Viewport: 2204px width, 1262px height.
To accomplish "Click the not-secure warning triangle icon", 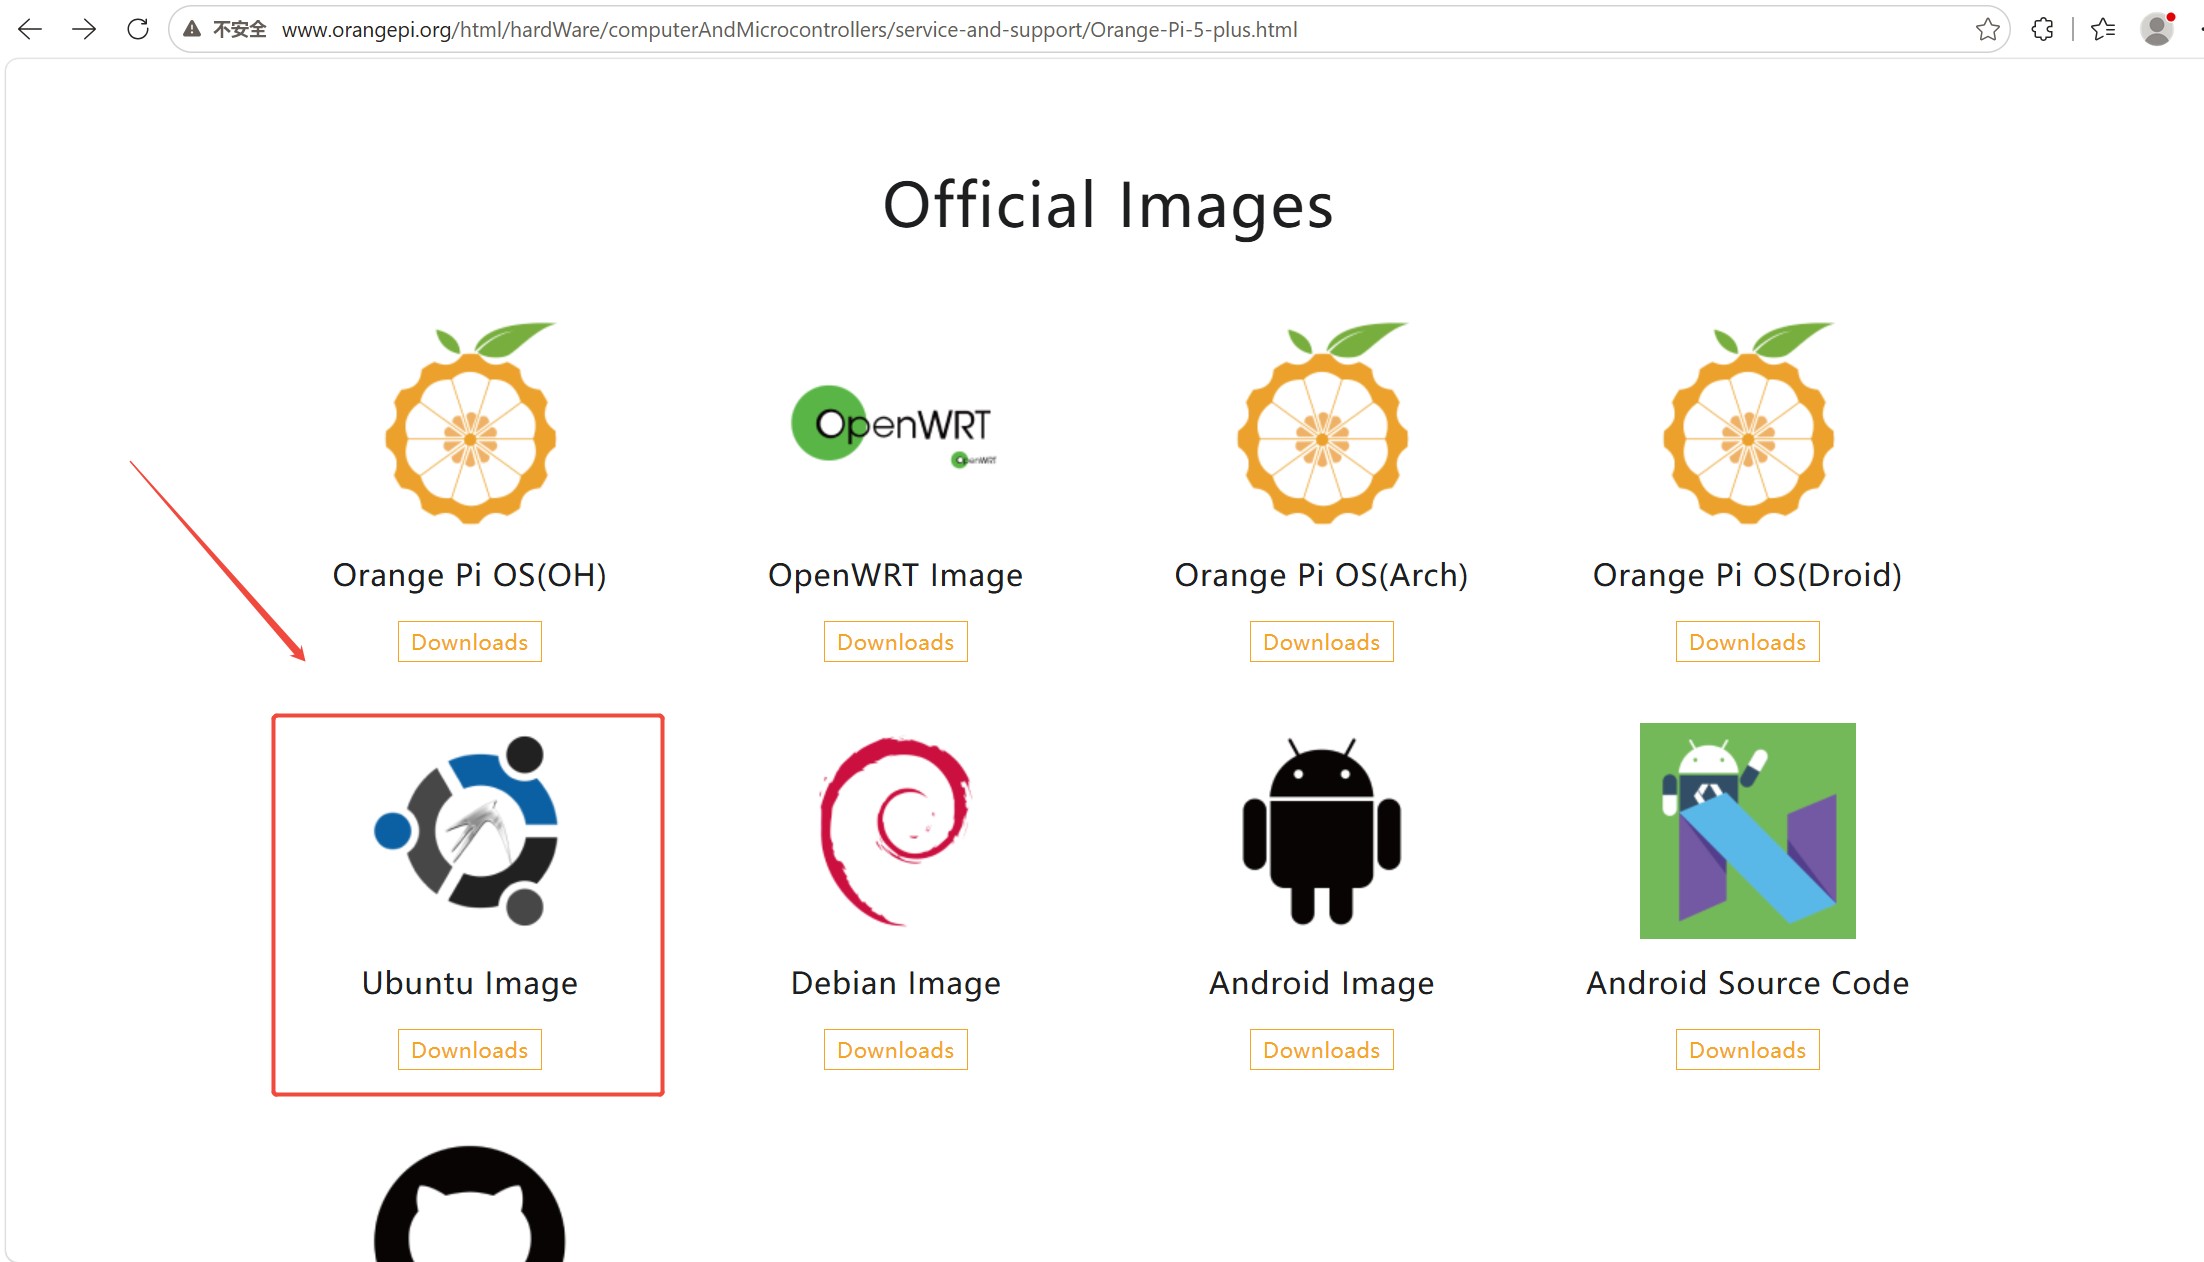I will (x=192, y=29).
